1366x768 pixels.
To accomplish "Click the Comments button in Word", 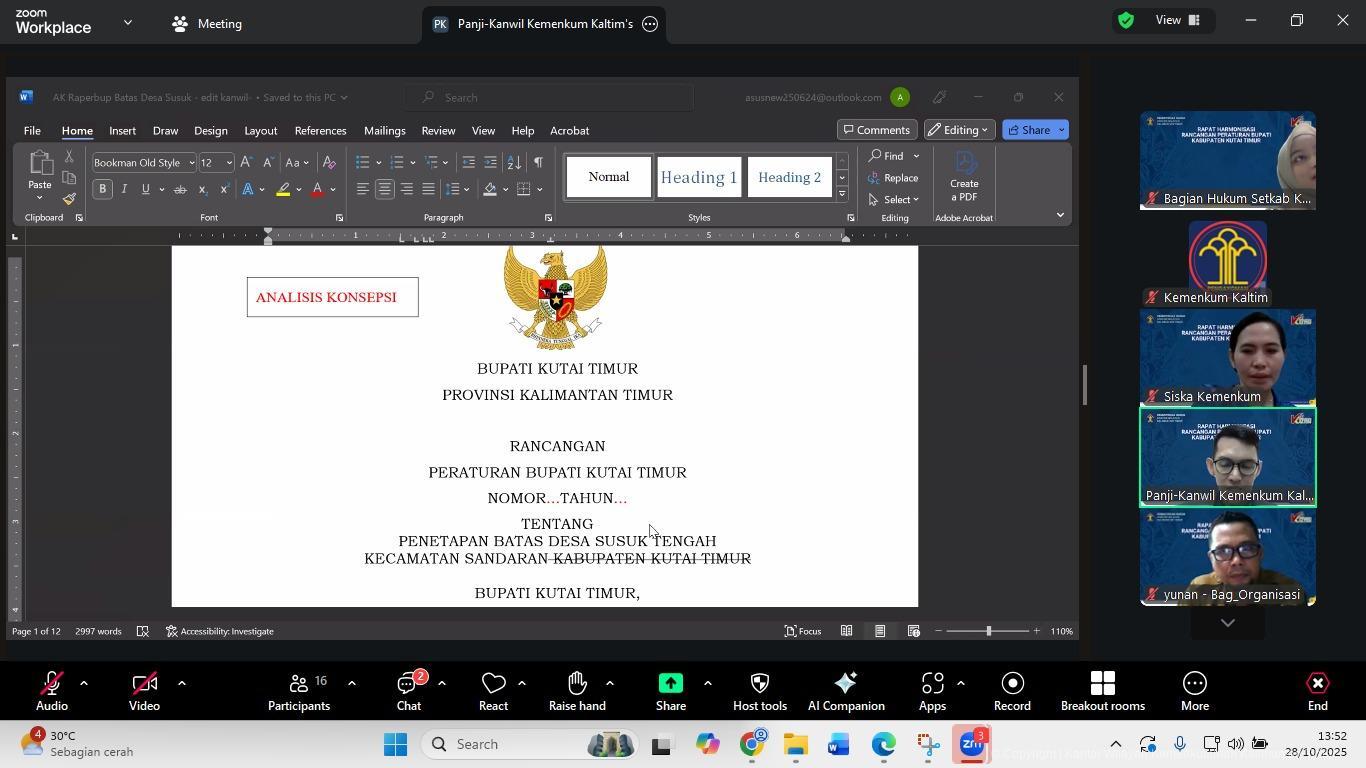I will point(876,130).
